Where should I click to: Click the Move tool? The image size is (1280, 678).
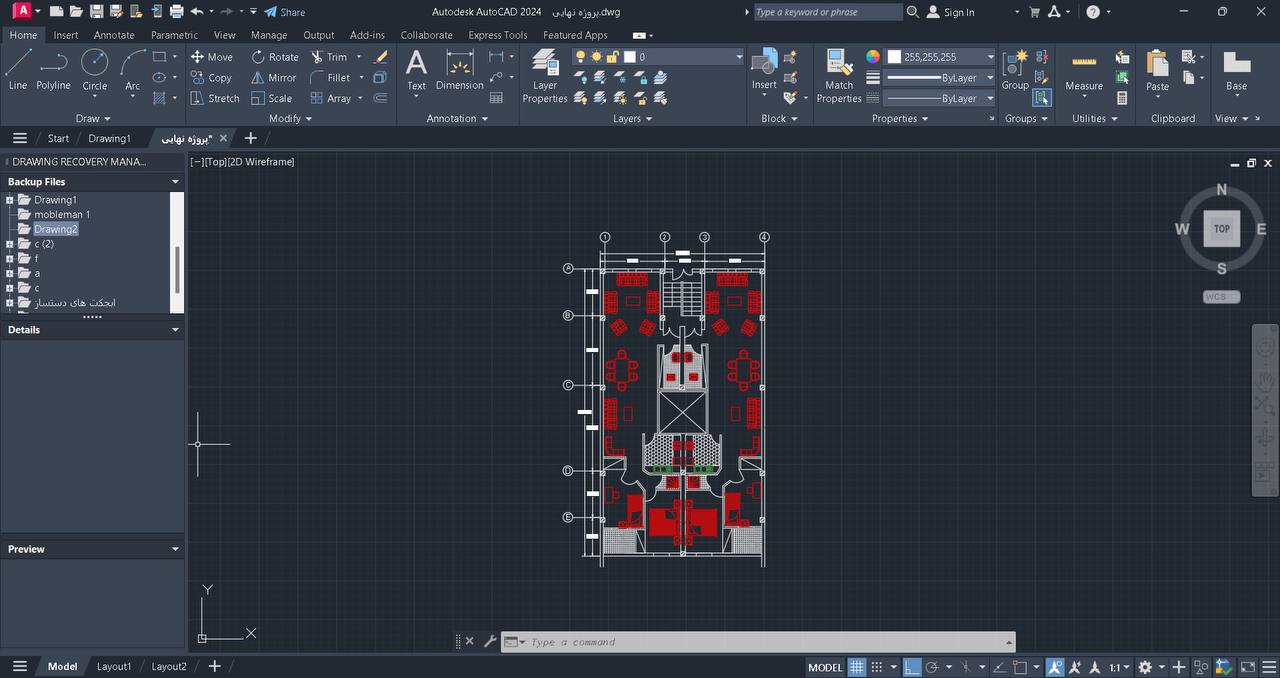point(211,57)
